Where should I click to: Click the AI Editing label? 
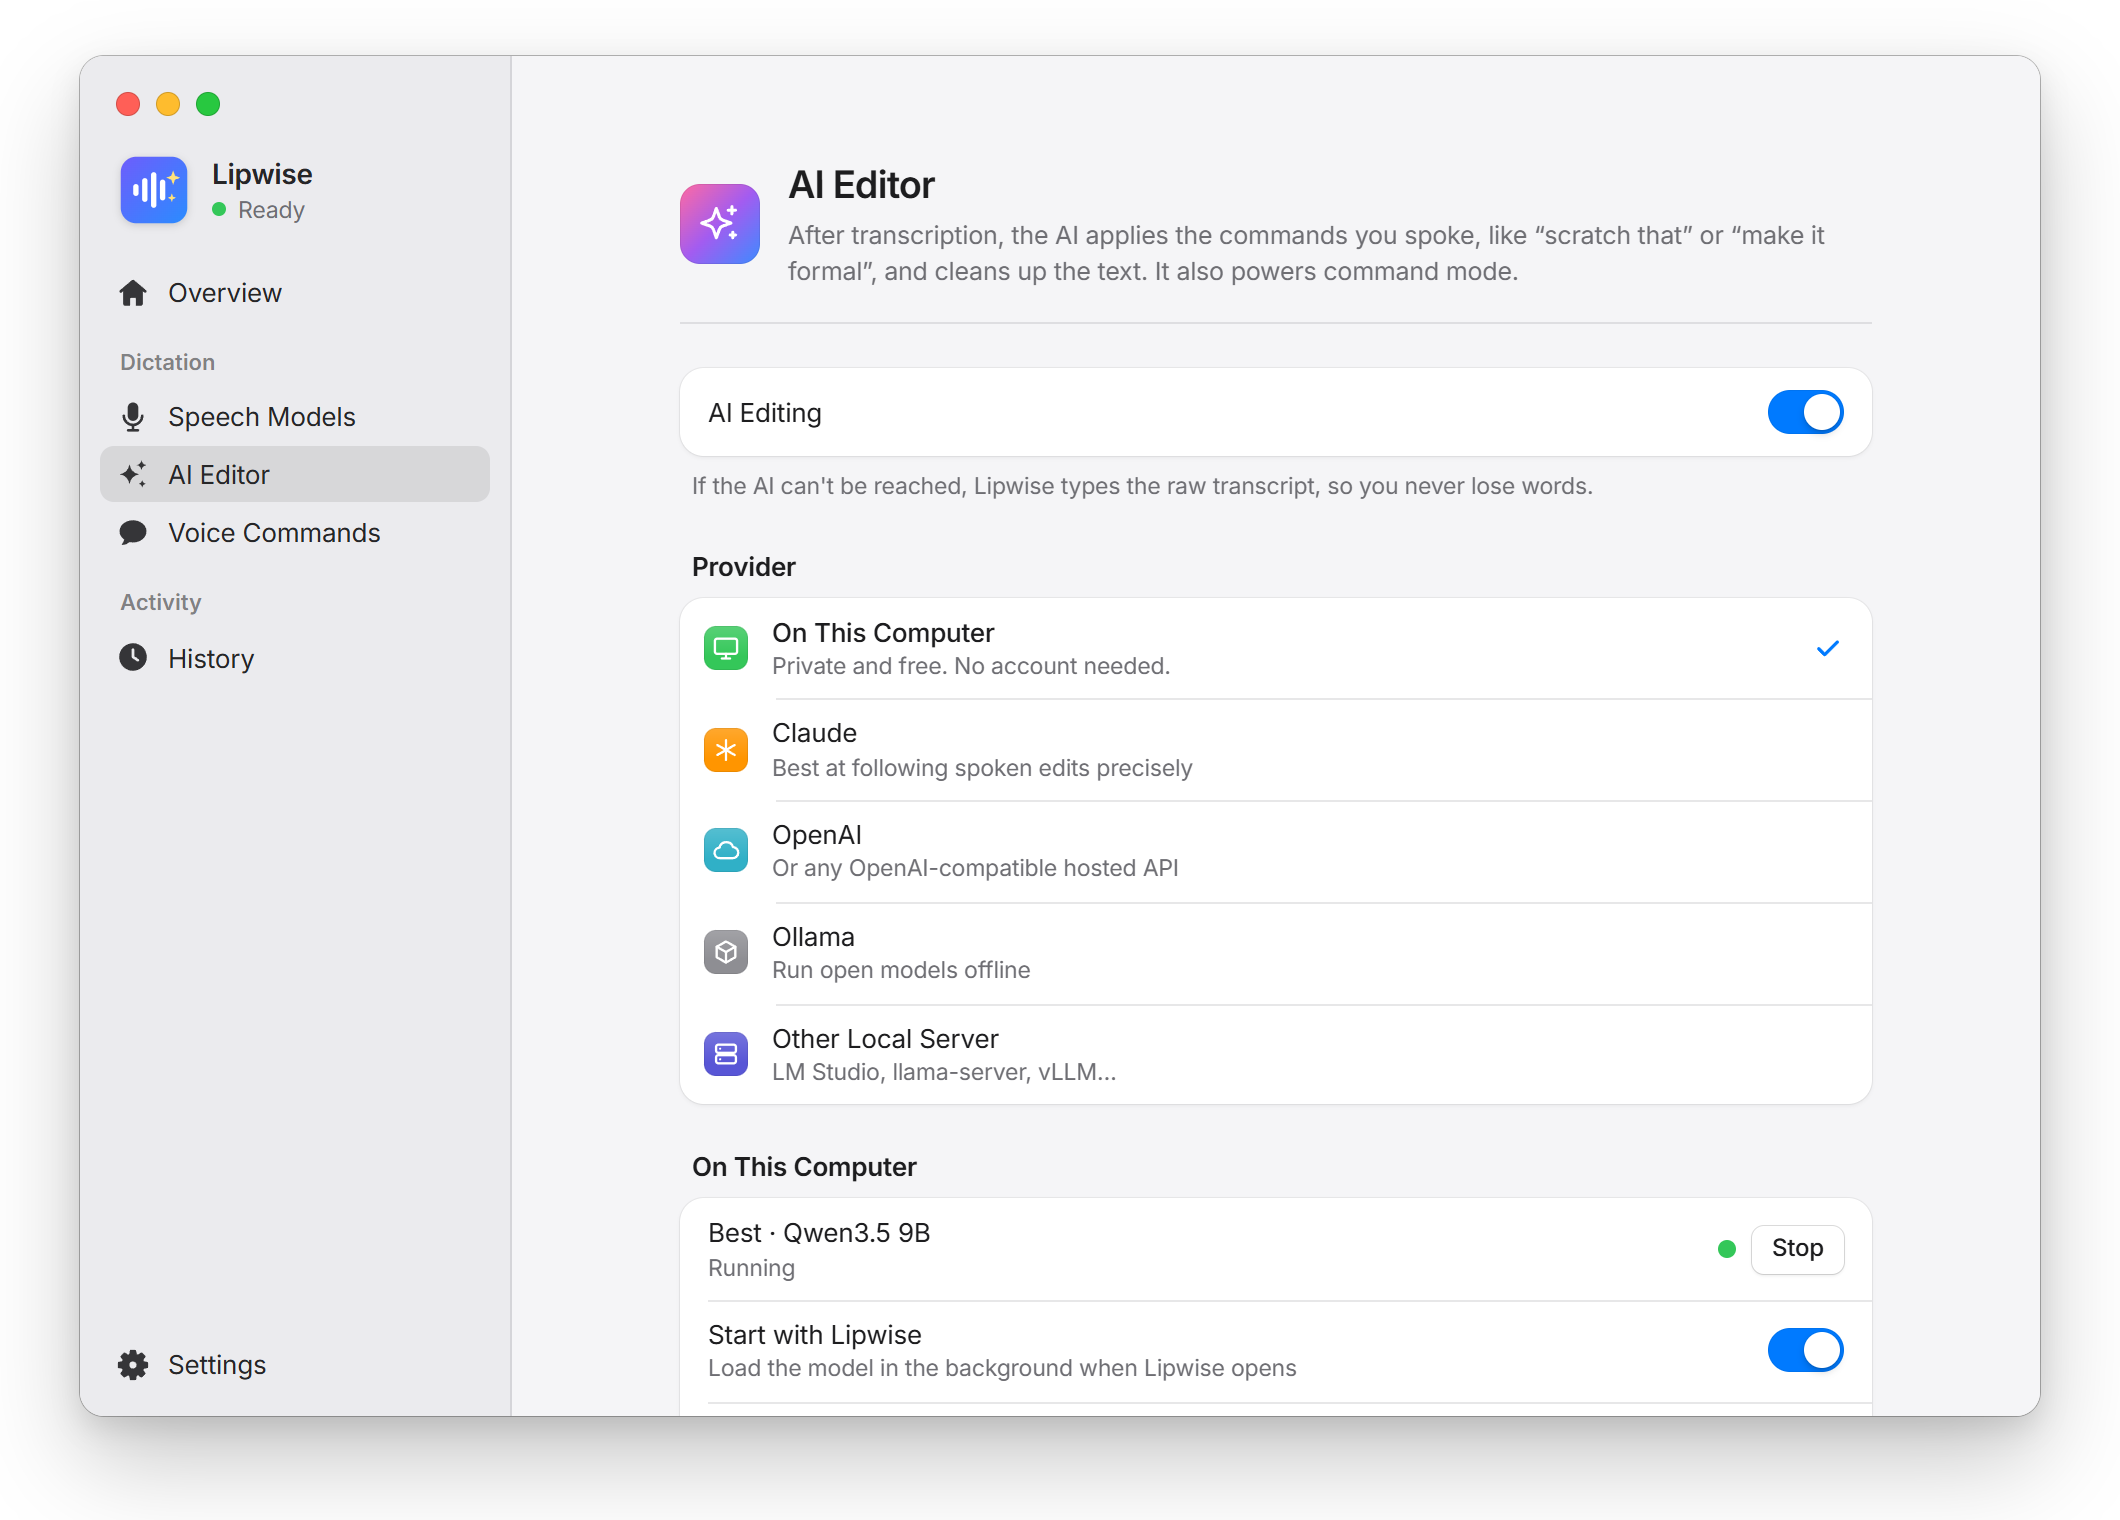(x=765, y=413)
